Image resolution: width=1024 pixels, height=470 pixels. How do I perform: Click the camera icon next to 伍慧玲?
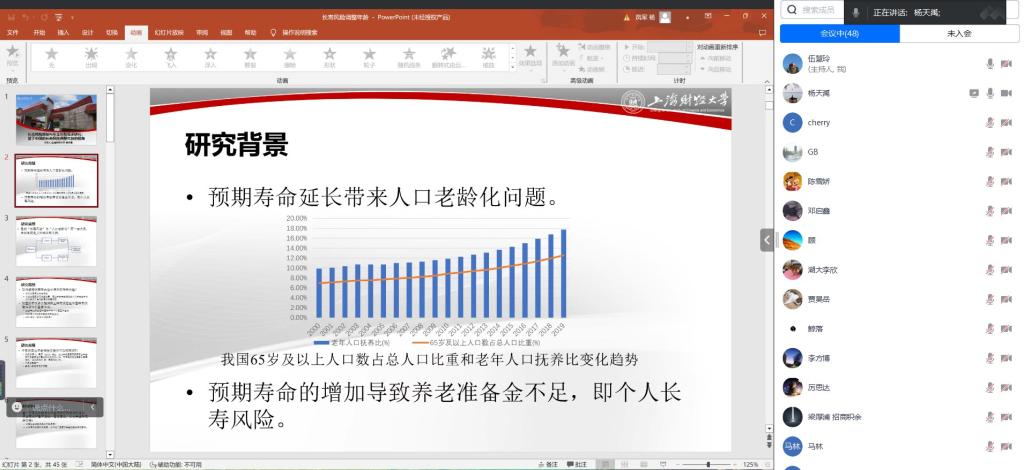[1006, 63]
